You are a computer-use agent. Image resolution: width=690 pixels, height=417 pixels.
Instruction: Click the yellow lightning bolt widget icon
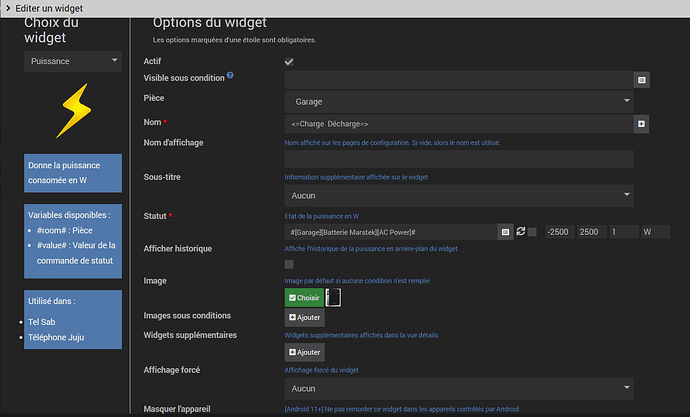click(x=73, y=111)
